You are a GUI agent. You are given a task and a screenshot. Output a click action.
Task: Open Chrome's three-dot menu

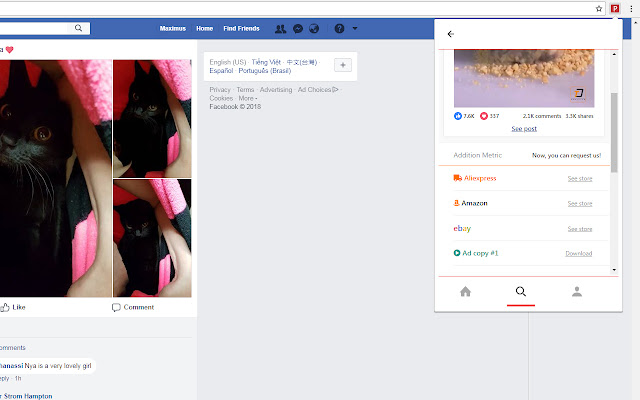coord(631,9)
